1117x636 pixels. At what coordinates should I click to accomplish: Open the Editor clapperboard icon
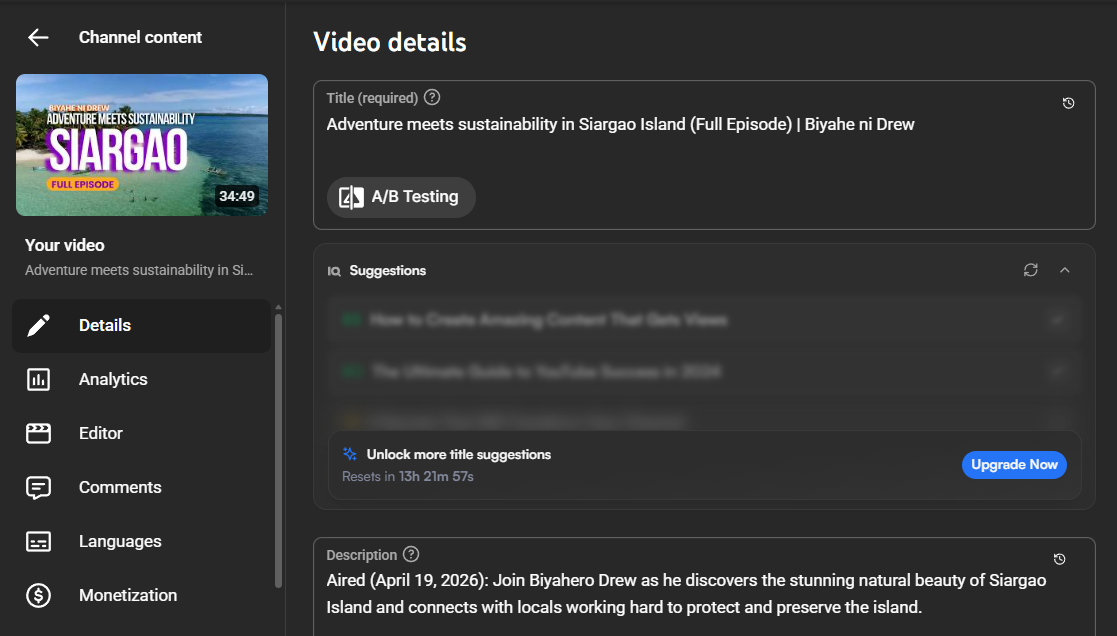tap(38, 433)
